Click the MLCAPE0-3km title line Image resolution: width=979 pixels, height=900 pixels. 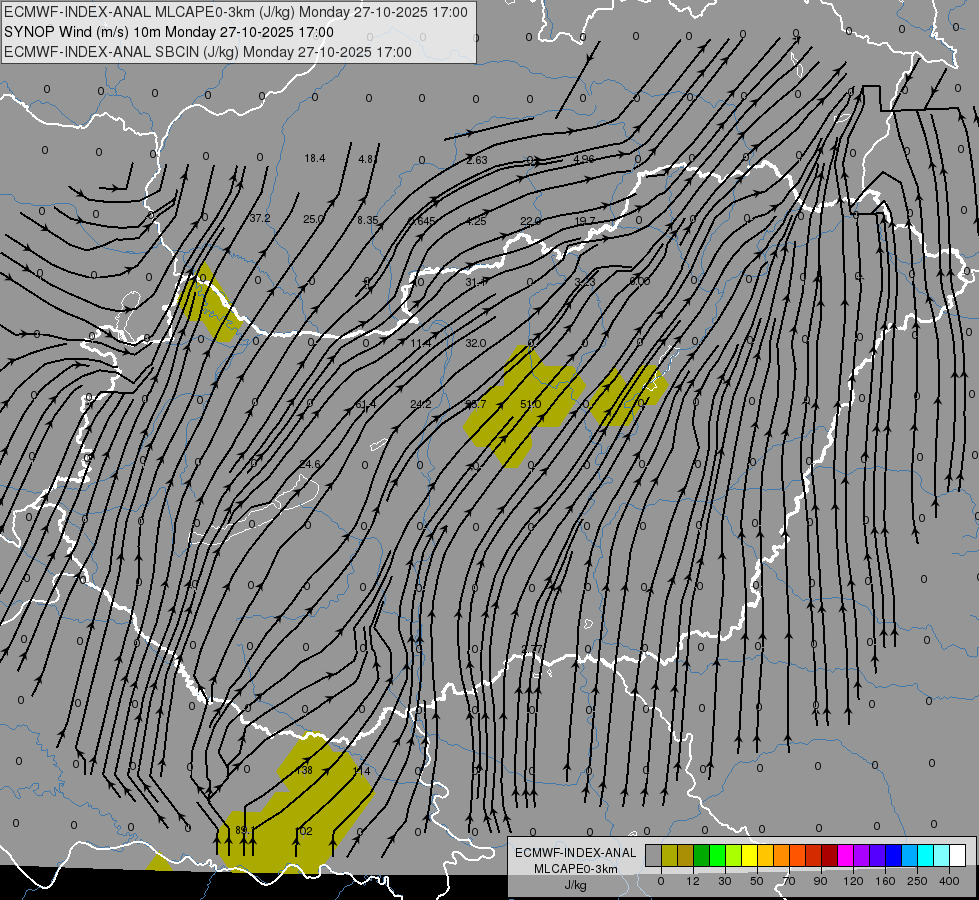[235, 12]
